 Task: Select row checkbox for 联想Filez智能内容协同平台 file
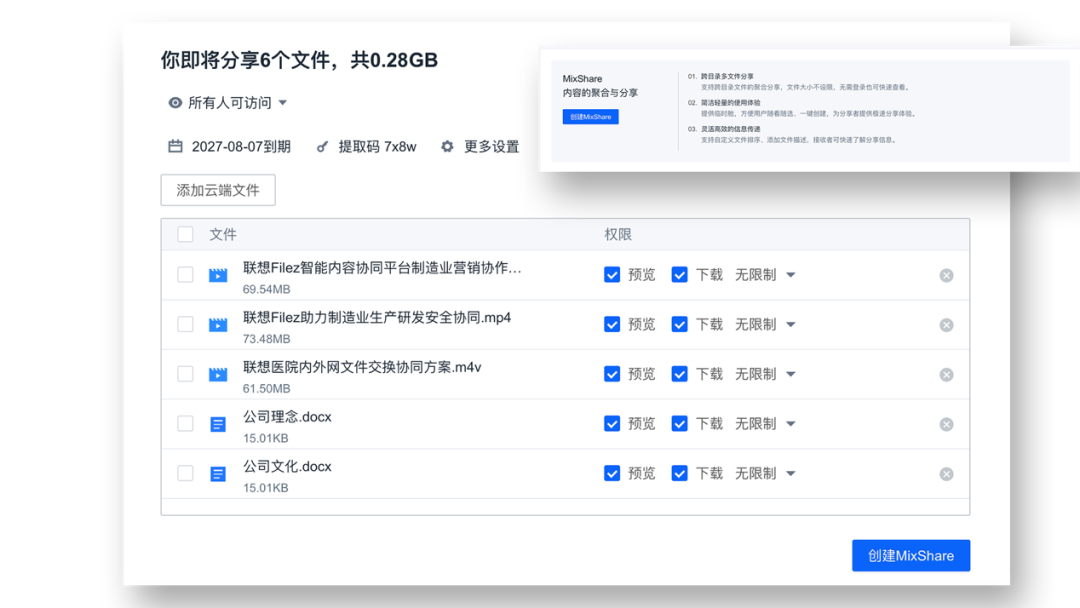[185, 275]
